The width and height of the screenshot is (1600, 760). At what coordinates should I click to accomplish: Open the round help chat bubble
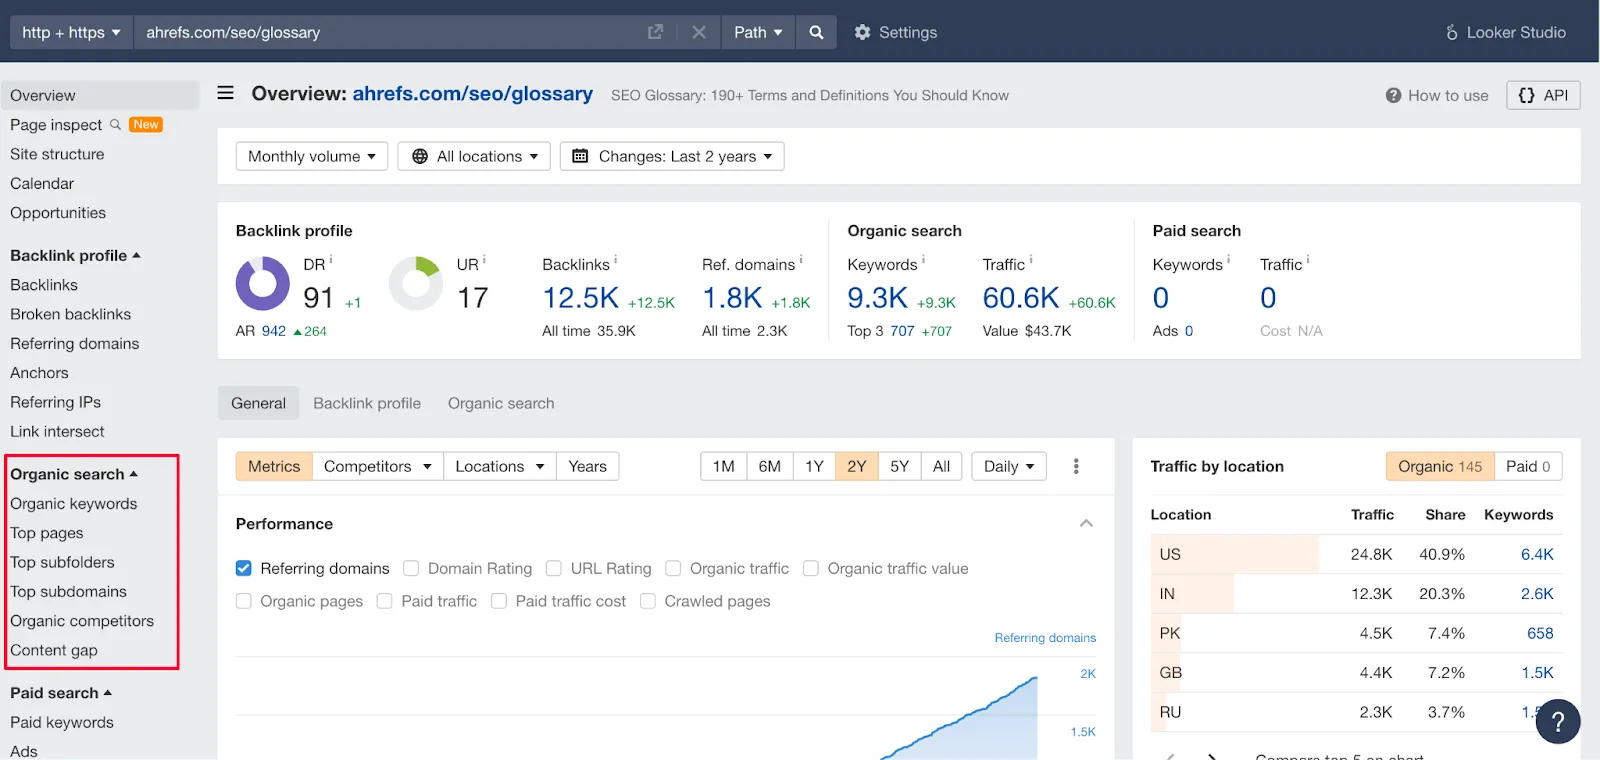(1557, 721)
